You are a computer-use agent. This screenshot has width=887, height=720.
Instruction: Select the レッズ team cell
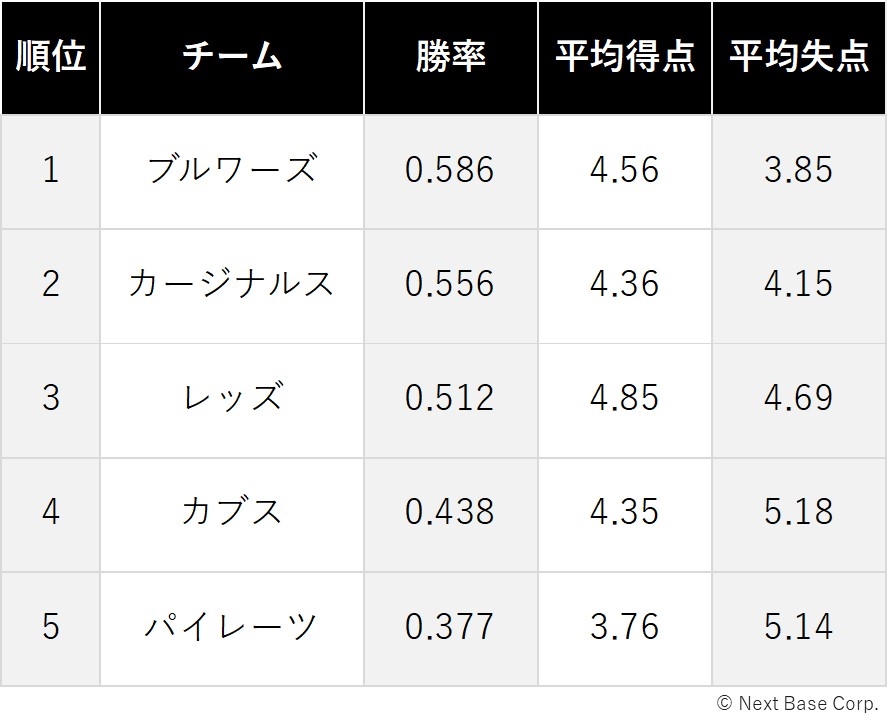[232, 400]
